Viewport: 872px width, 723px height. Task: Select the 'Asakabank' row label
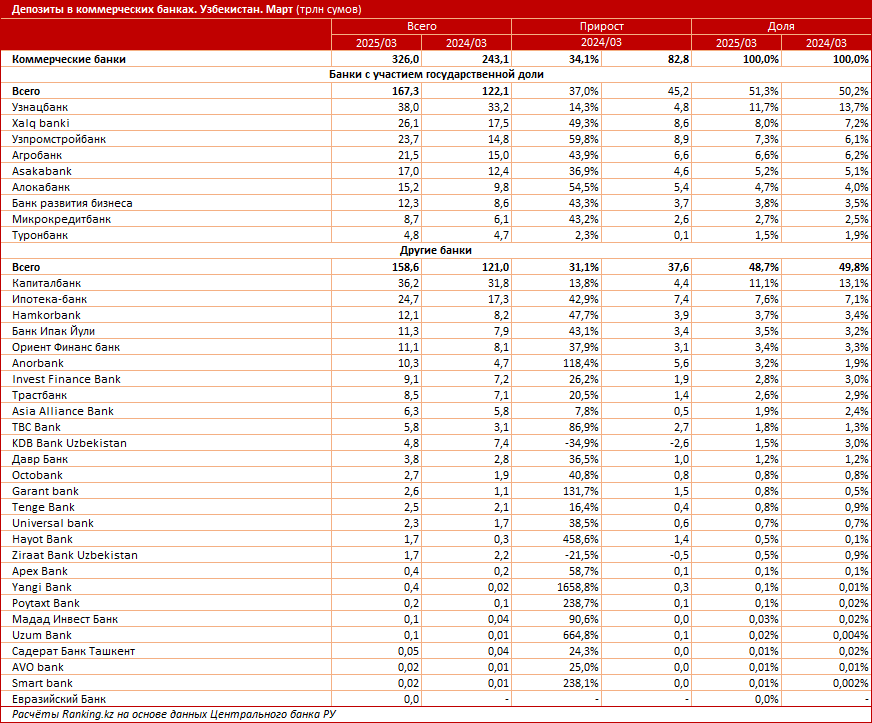42,171
